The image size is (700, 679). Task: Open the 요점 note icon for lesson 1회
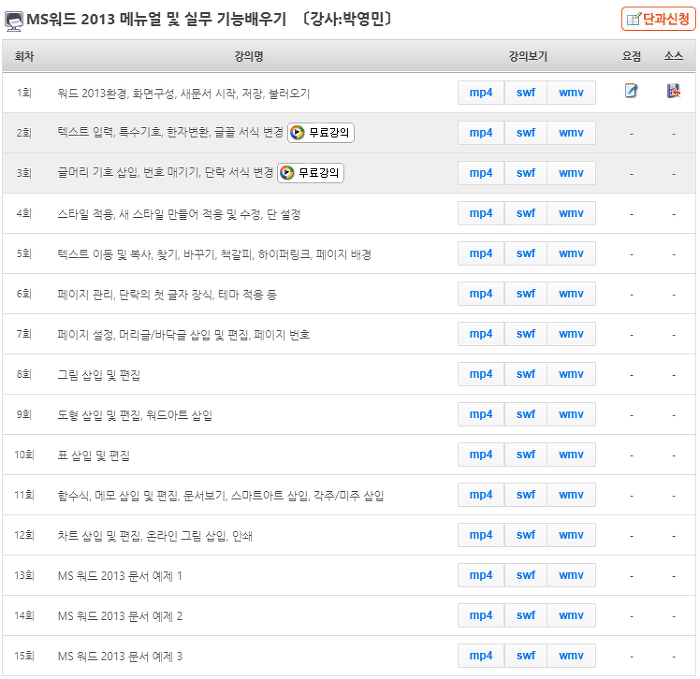(631, 91)
